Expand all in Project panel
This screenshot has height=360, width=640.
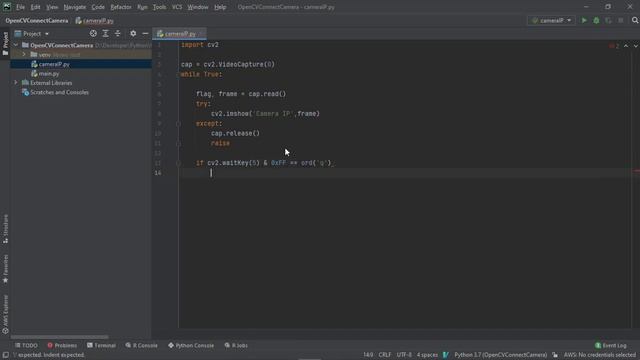(105, 33)
